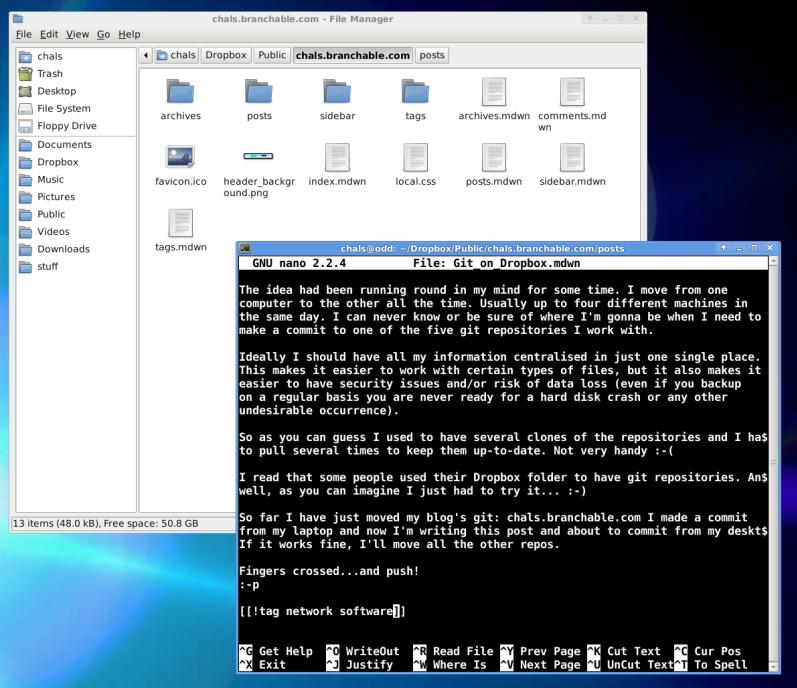
Task: Click '^K Cut Text' shortcut text
Action: point(624,651)
